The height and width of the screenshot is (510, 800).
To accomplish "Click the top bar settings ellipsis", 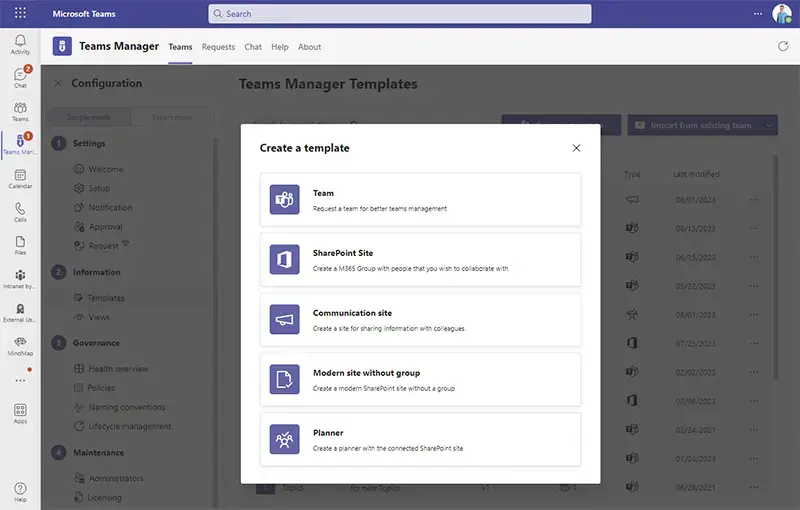I will pyautogui.click(x=758, y=14).
